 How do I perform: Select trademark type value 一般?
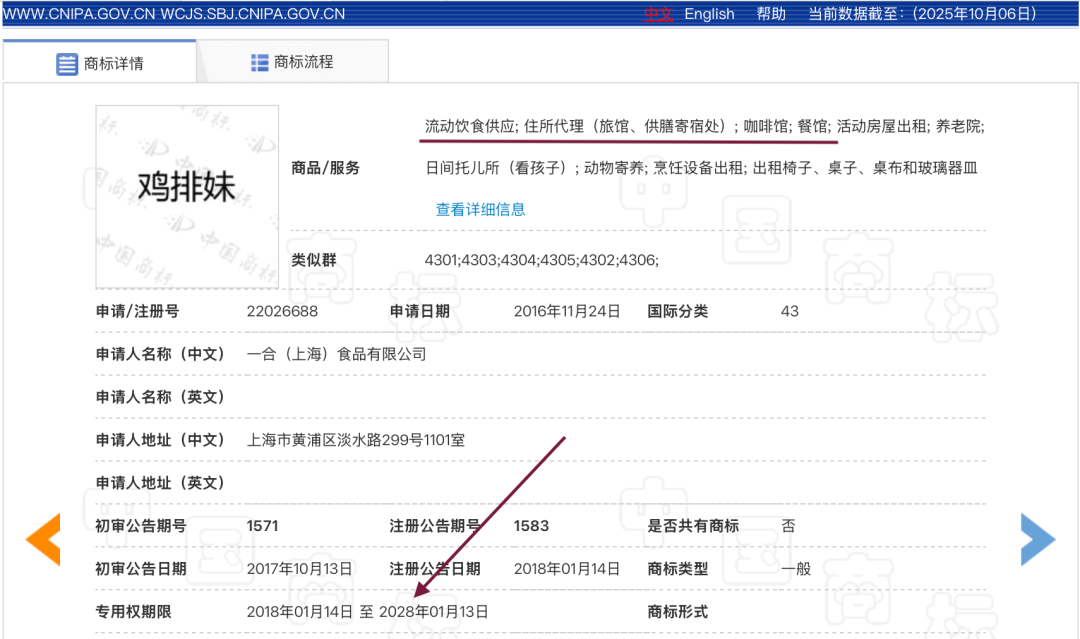tap(796, 569)
